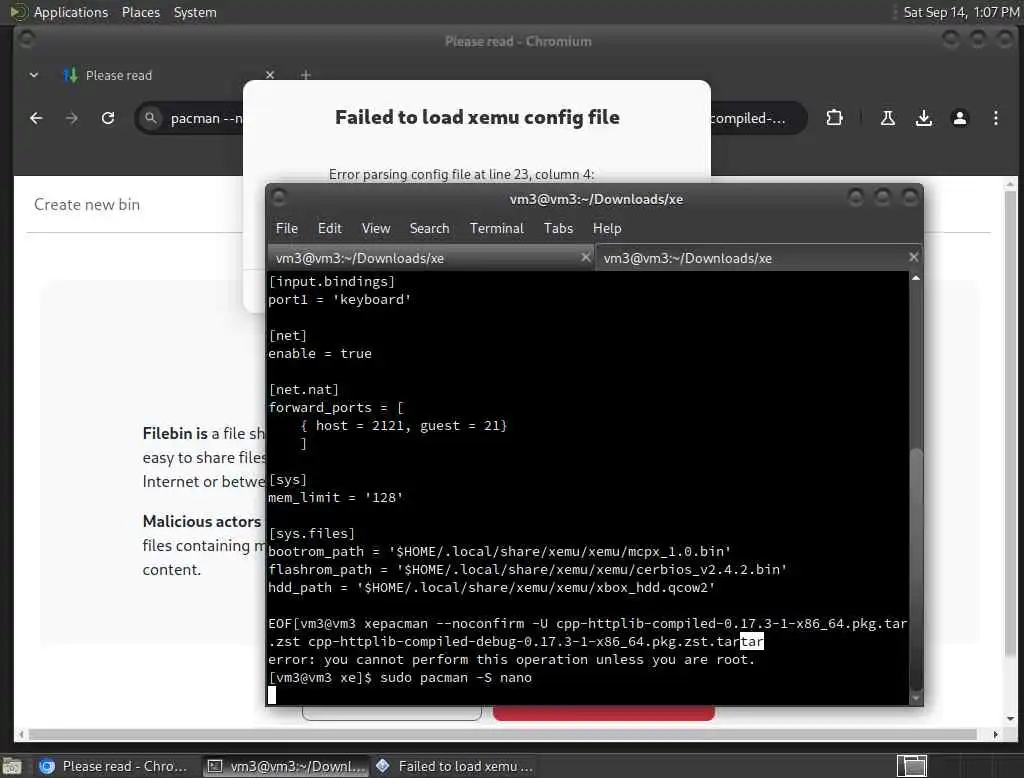Open the Chromium three-dot menu
The width and height of the screenshot is (1024, 778).
click(x=995, y=118)
